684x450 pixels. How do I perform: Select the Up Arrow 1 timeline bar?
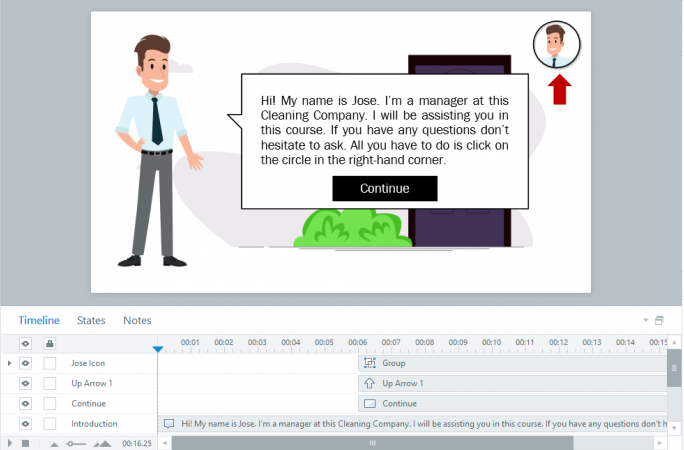click(x=510, y=383)
